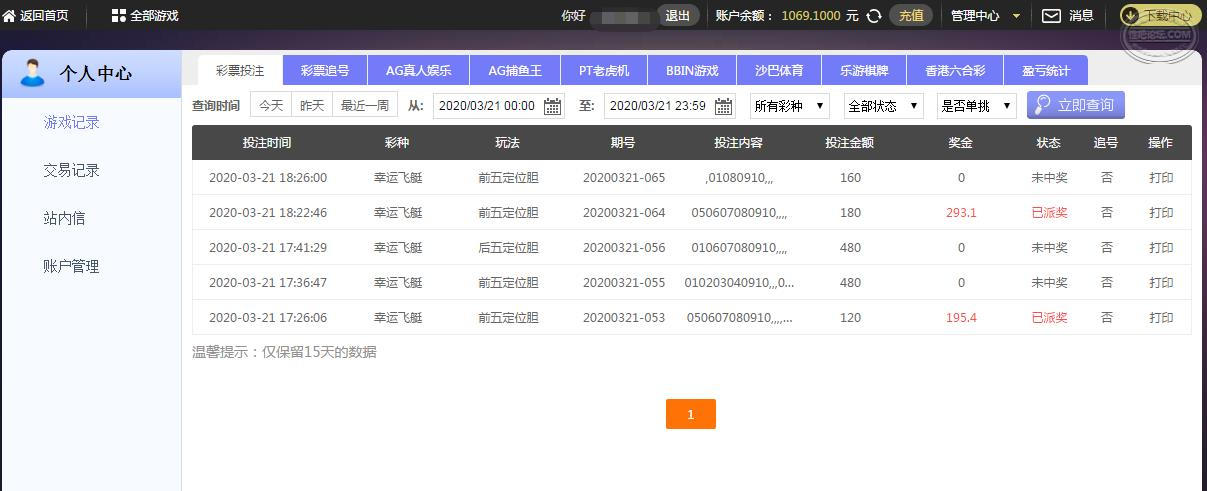The width and height of the screenshot is (1207, 491).
Task: Switch to the 彩票投注 tab
Action: [x=240, y=71]
